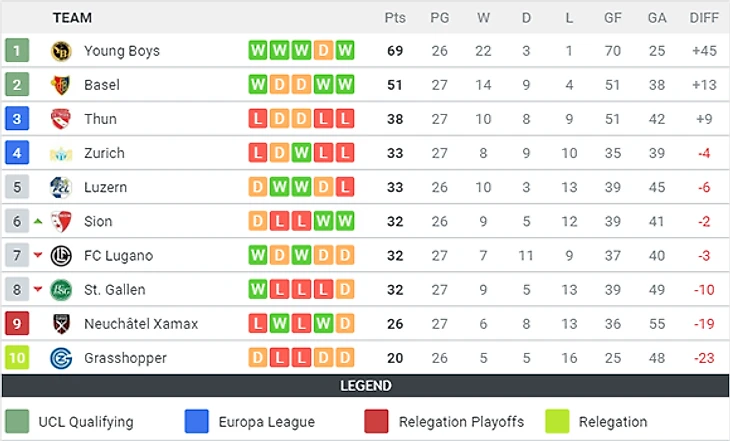Screen dimensions: 730x441
Task: Click the Sion team badge
Action: (61, 221)
